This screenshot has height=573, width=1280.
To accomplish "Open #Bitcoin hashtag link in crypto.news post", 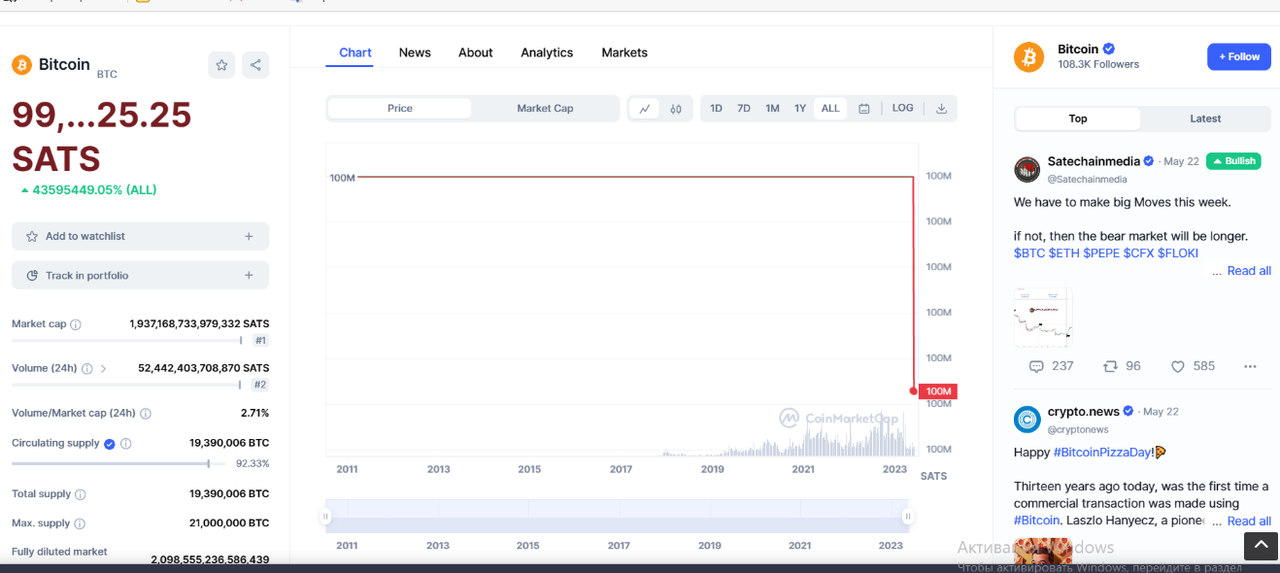I will click(x=1036, y=521).
